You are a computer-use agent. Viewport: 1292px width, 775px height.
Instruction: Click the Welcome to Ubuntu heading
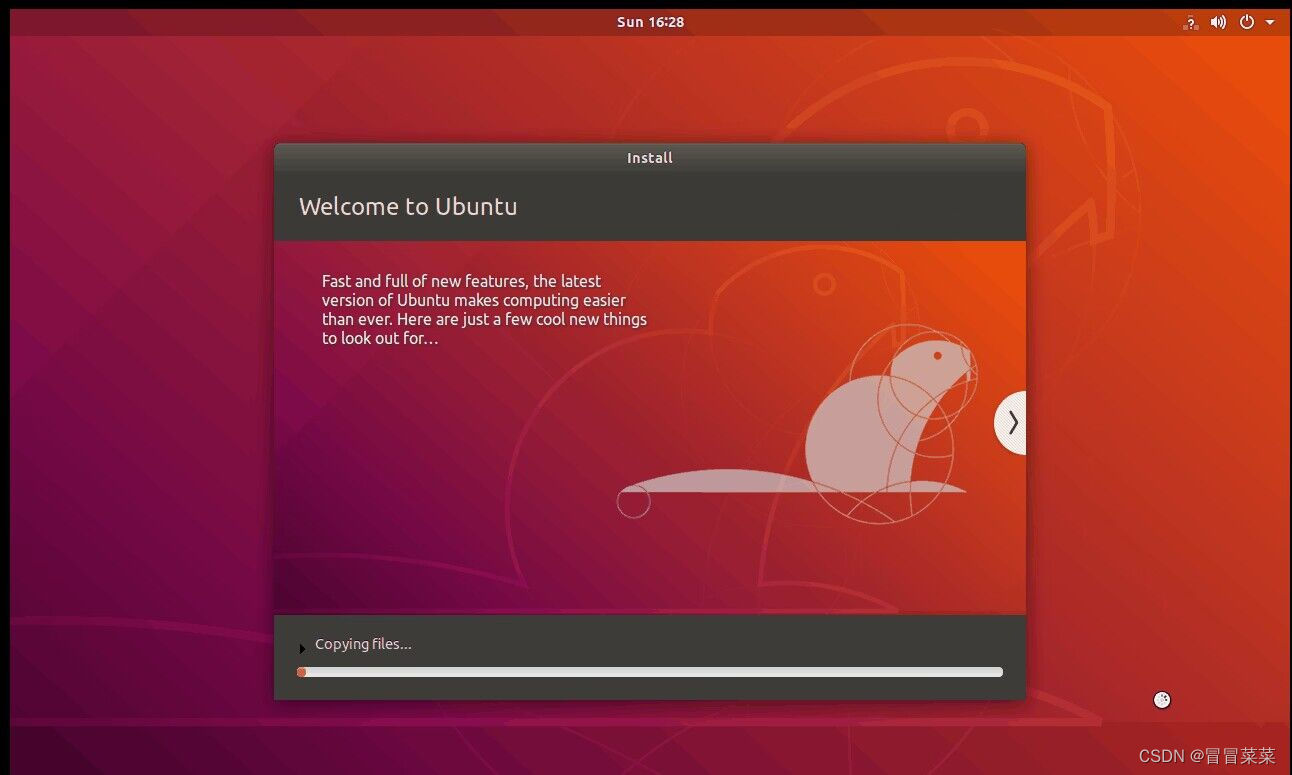408,207
